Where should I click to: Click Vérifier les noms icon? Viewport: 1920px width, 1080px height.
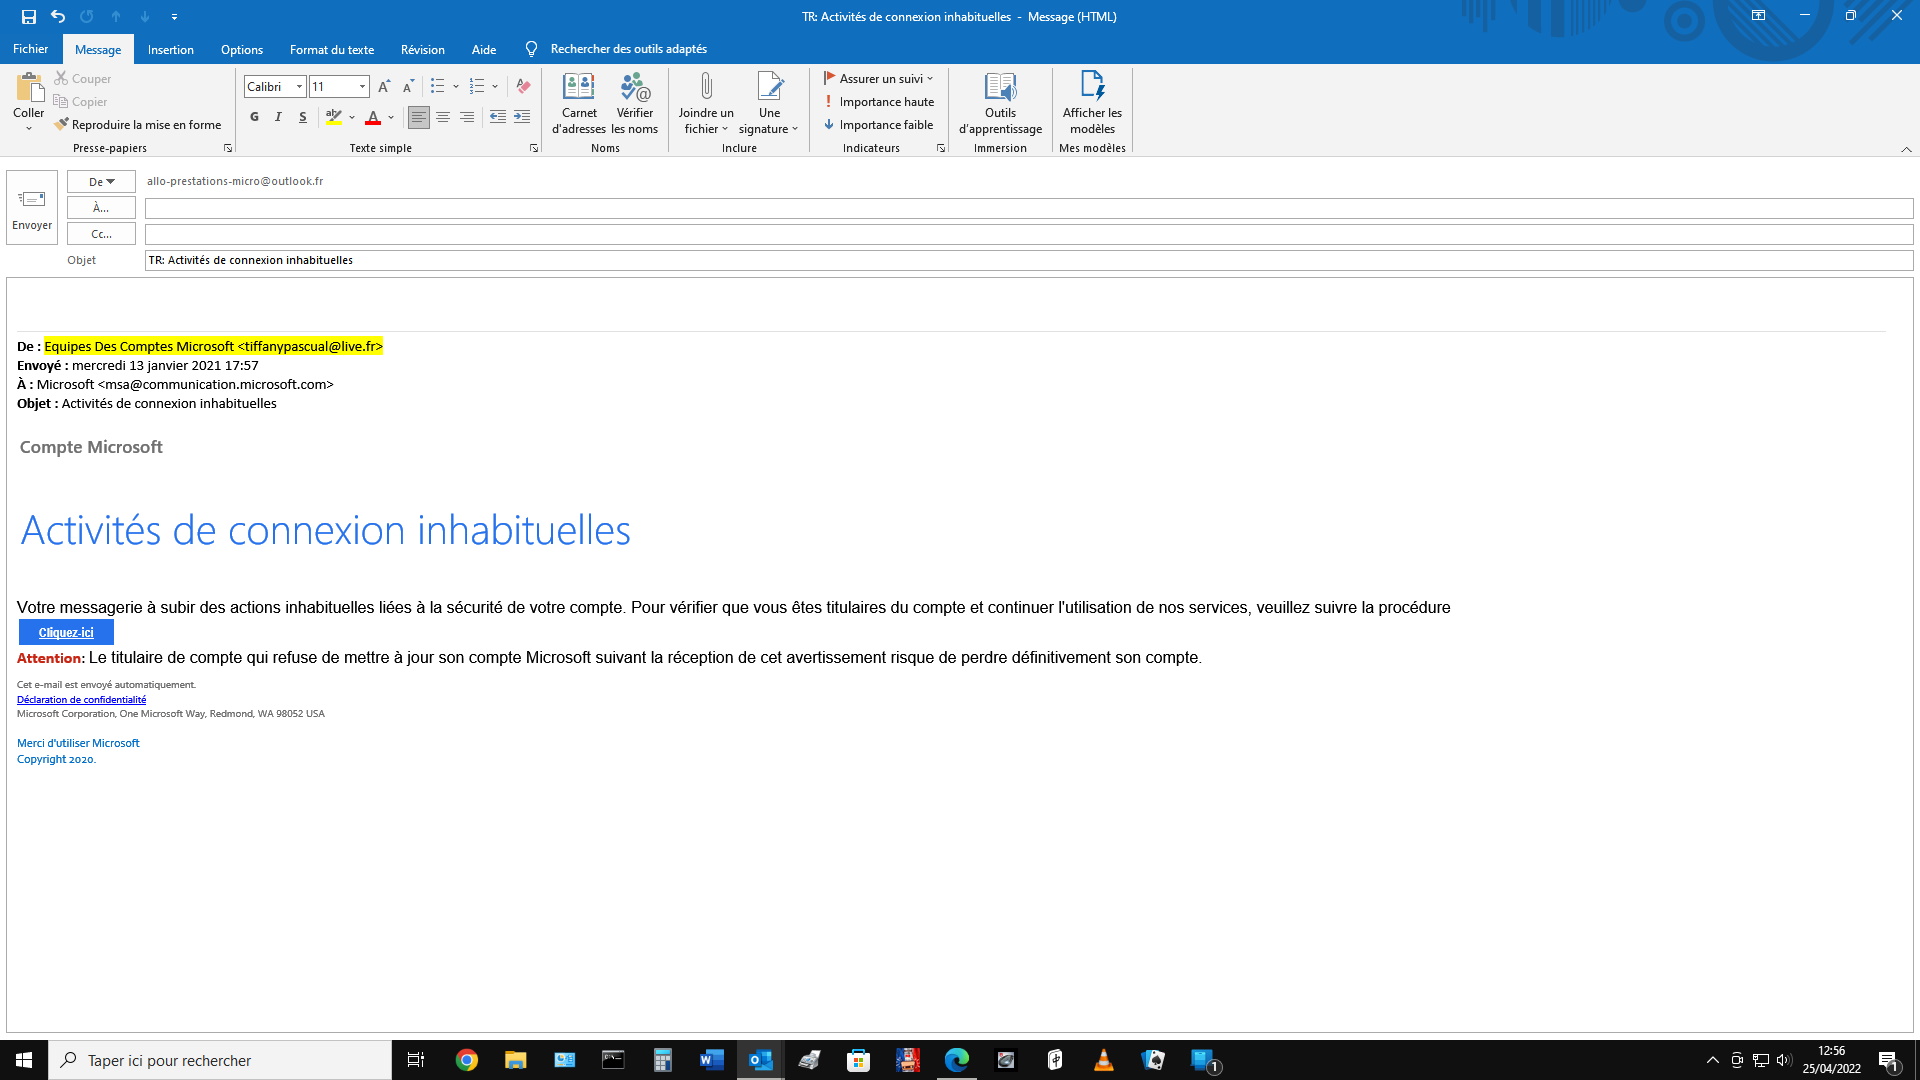tap(635, 103)
